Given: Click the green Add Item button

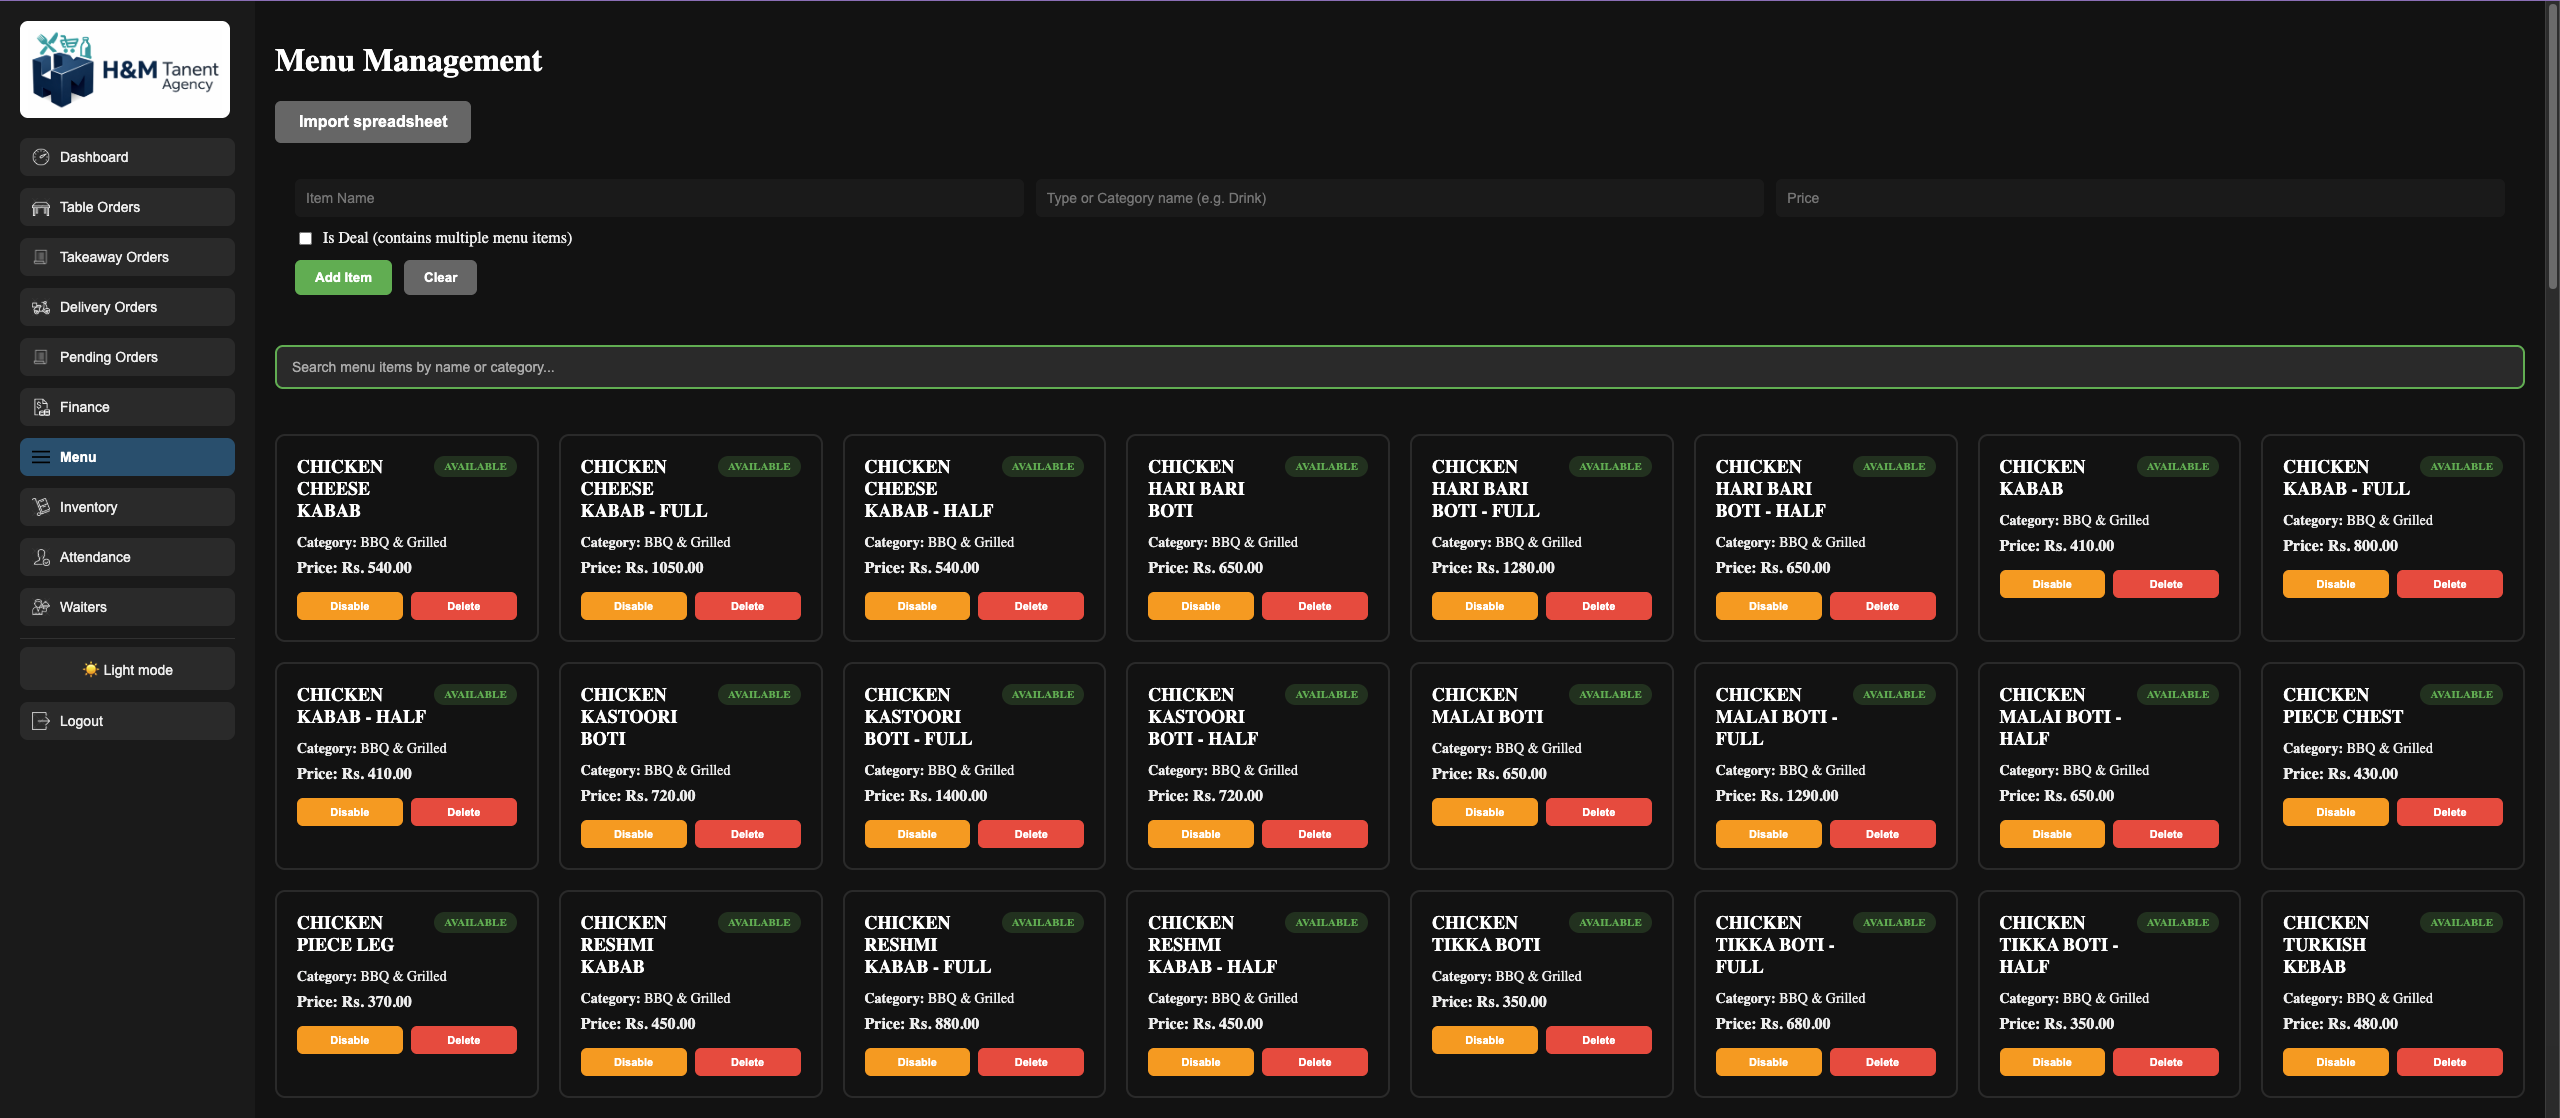Looking at the screenshot, I should click(343, 278).
